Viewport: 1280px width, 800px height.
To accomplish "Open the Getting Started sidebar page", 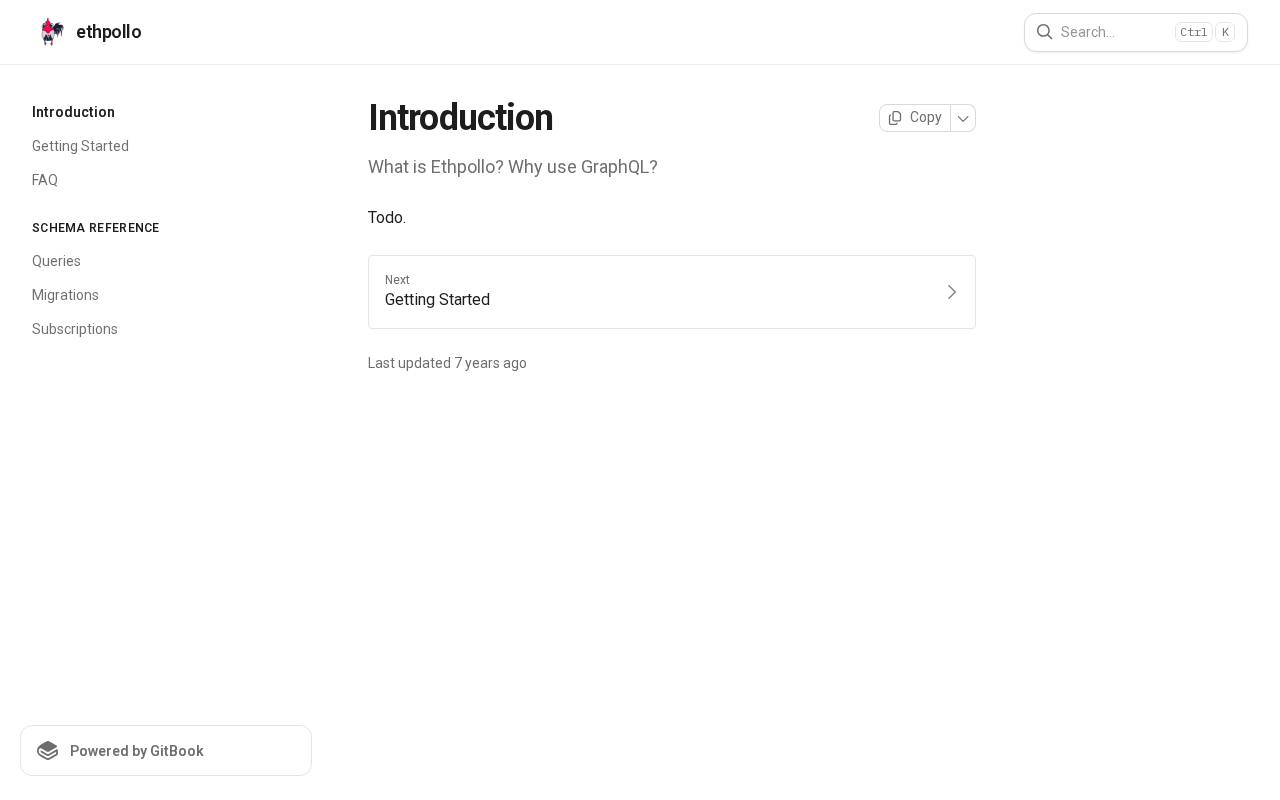I will click(80, 146).
